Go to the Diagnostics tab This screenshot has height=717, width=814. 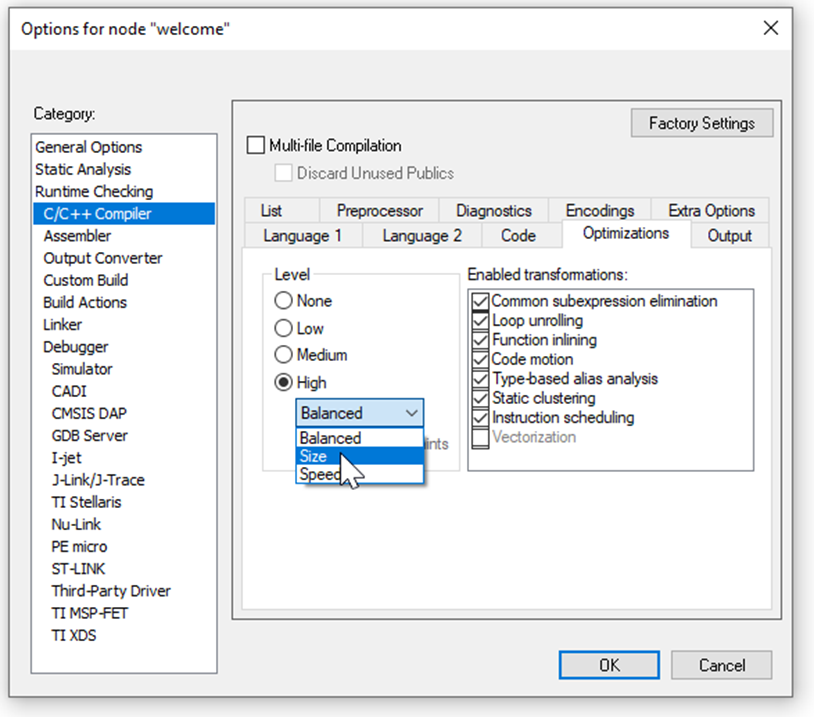493,211
